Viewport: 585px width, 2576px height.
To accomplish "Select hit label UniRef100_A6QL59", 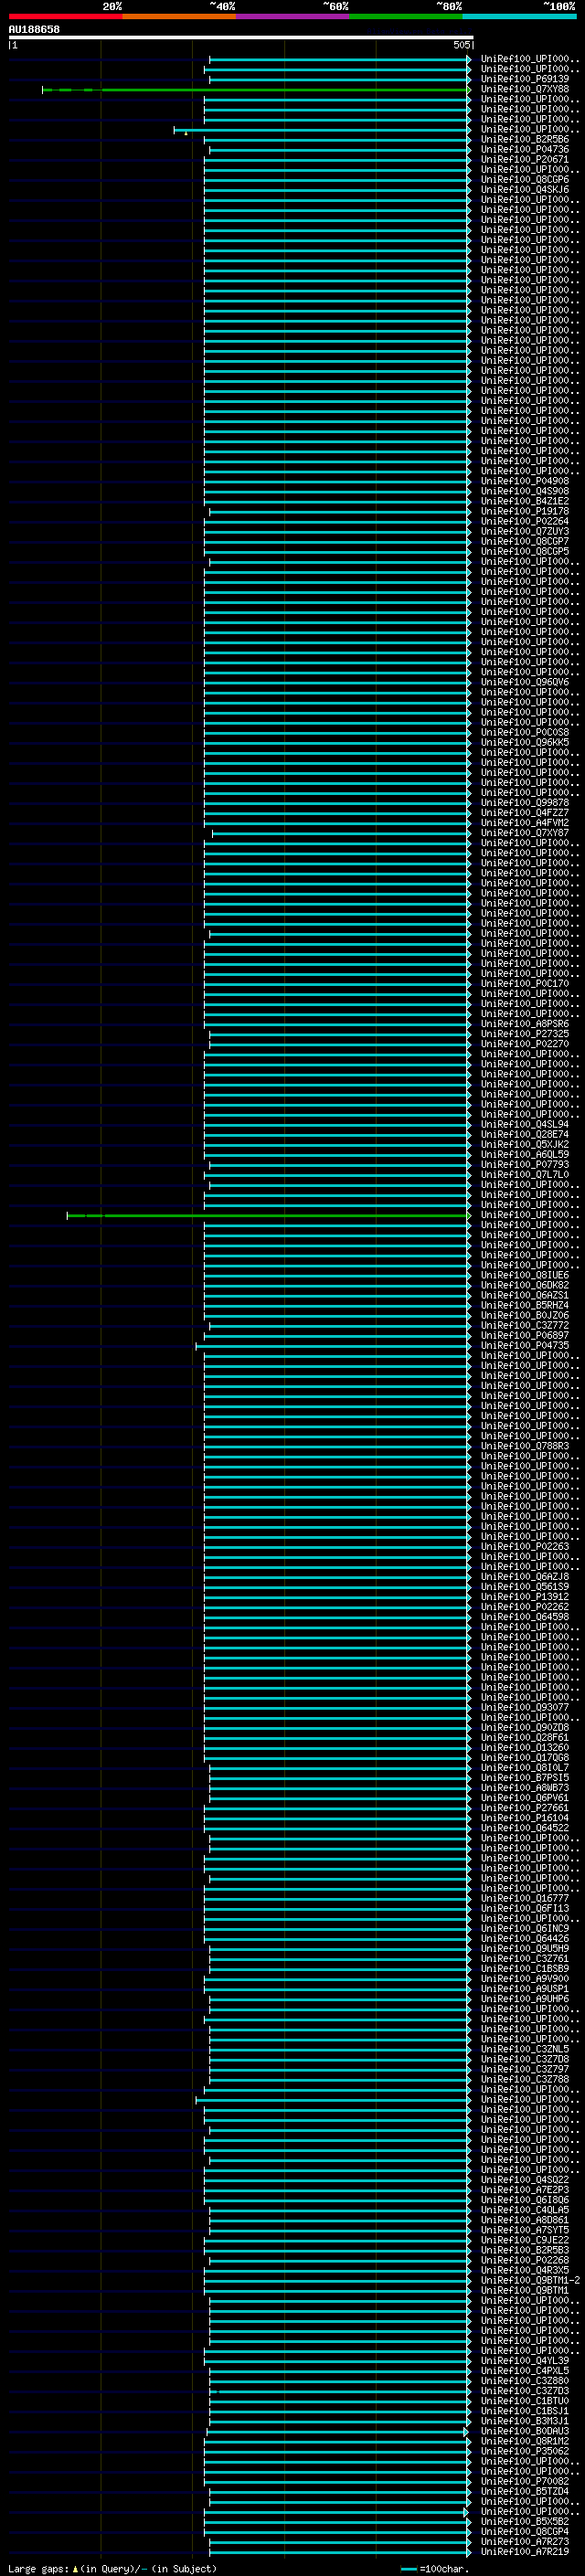I will [x=525, y=1154].
